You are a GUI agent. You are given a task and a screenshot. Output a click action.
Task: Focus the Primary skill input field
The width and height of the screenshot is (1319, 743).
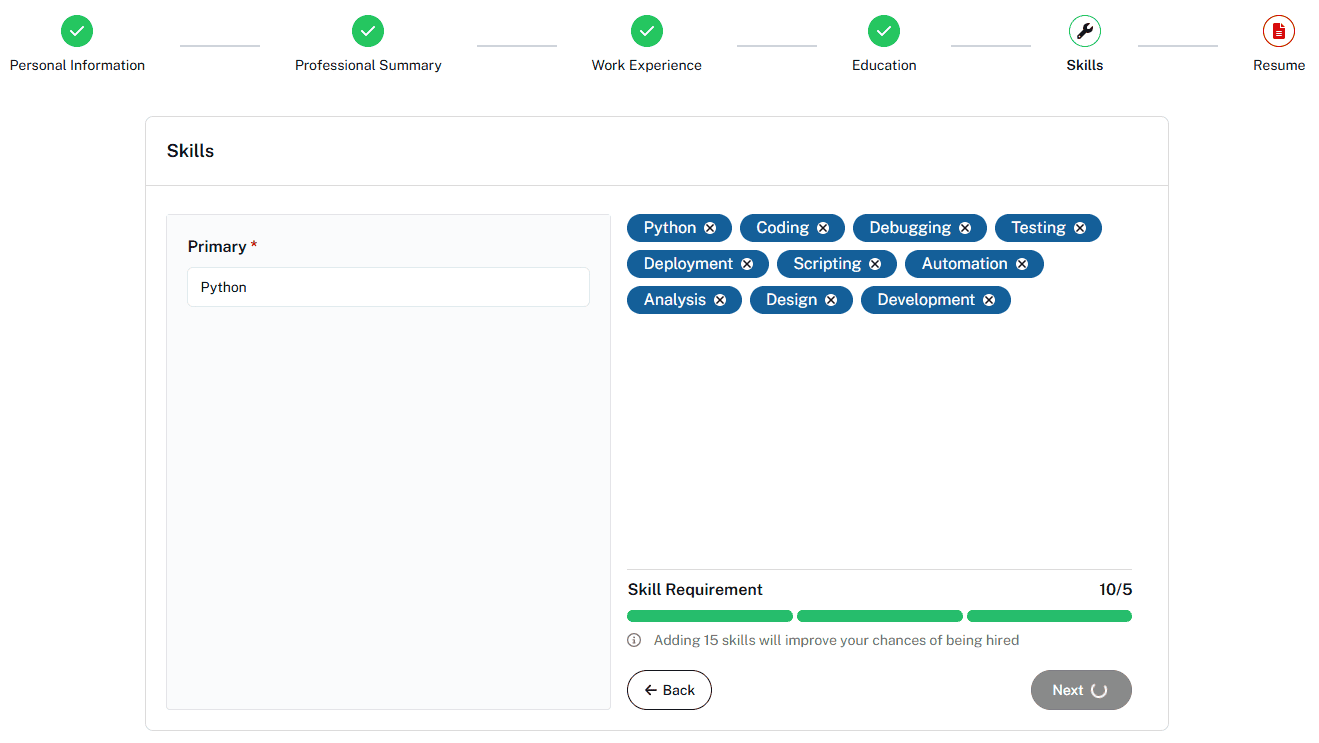point(388,287)
